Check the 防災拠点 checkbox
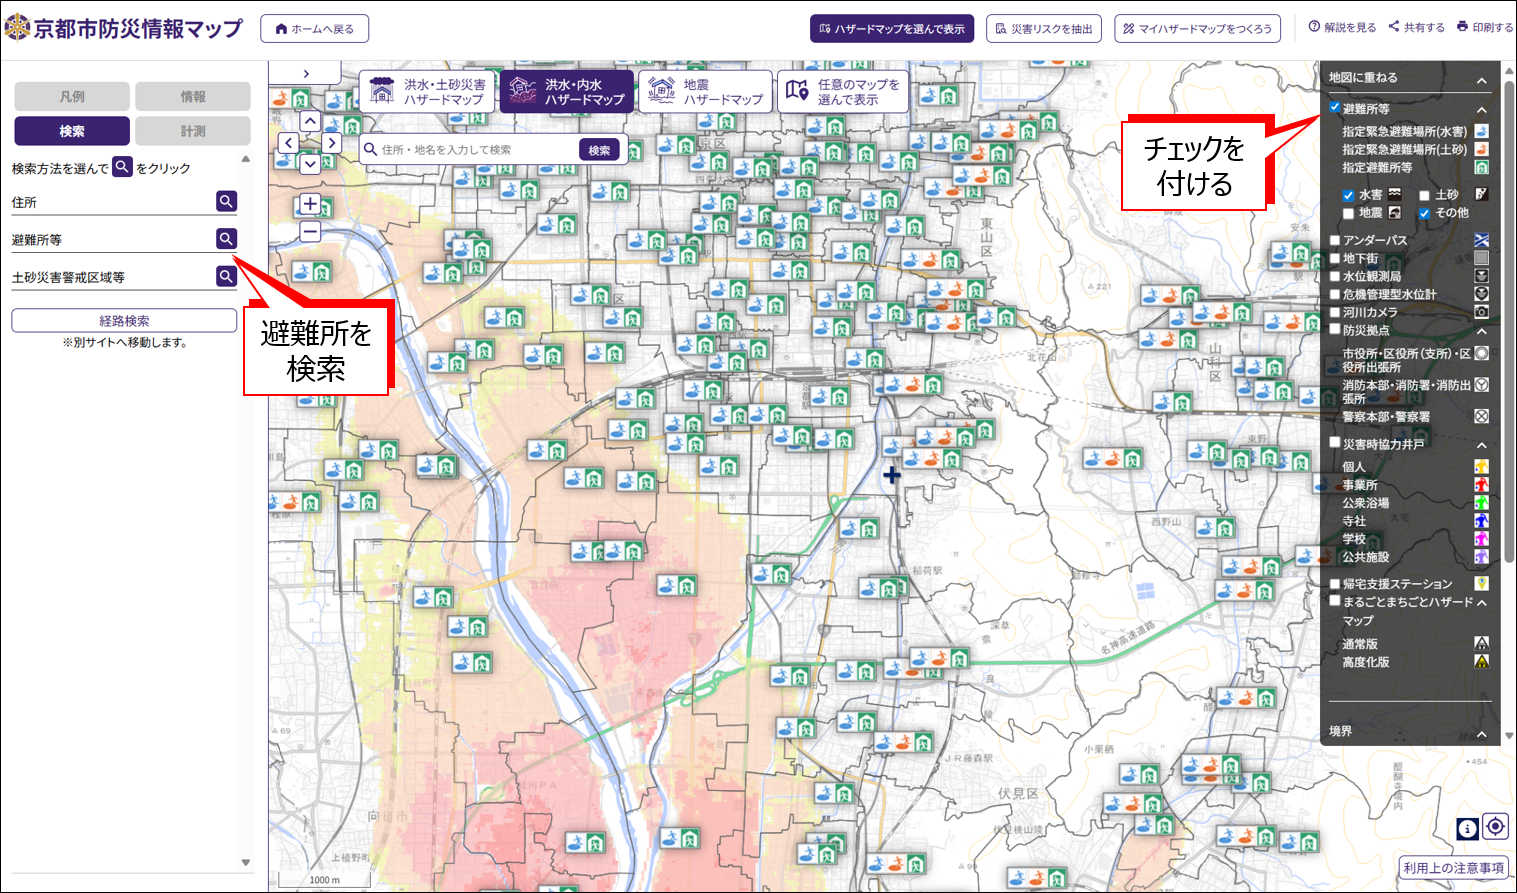The width and height of the screenshot is (1517, 893). [x=1334, y=329]
